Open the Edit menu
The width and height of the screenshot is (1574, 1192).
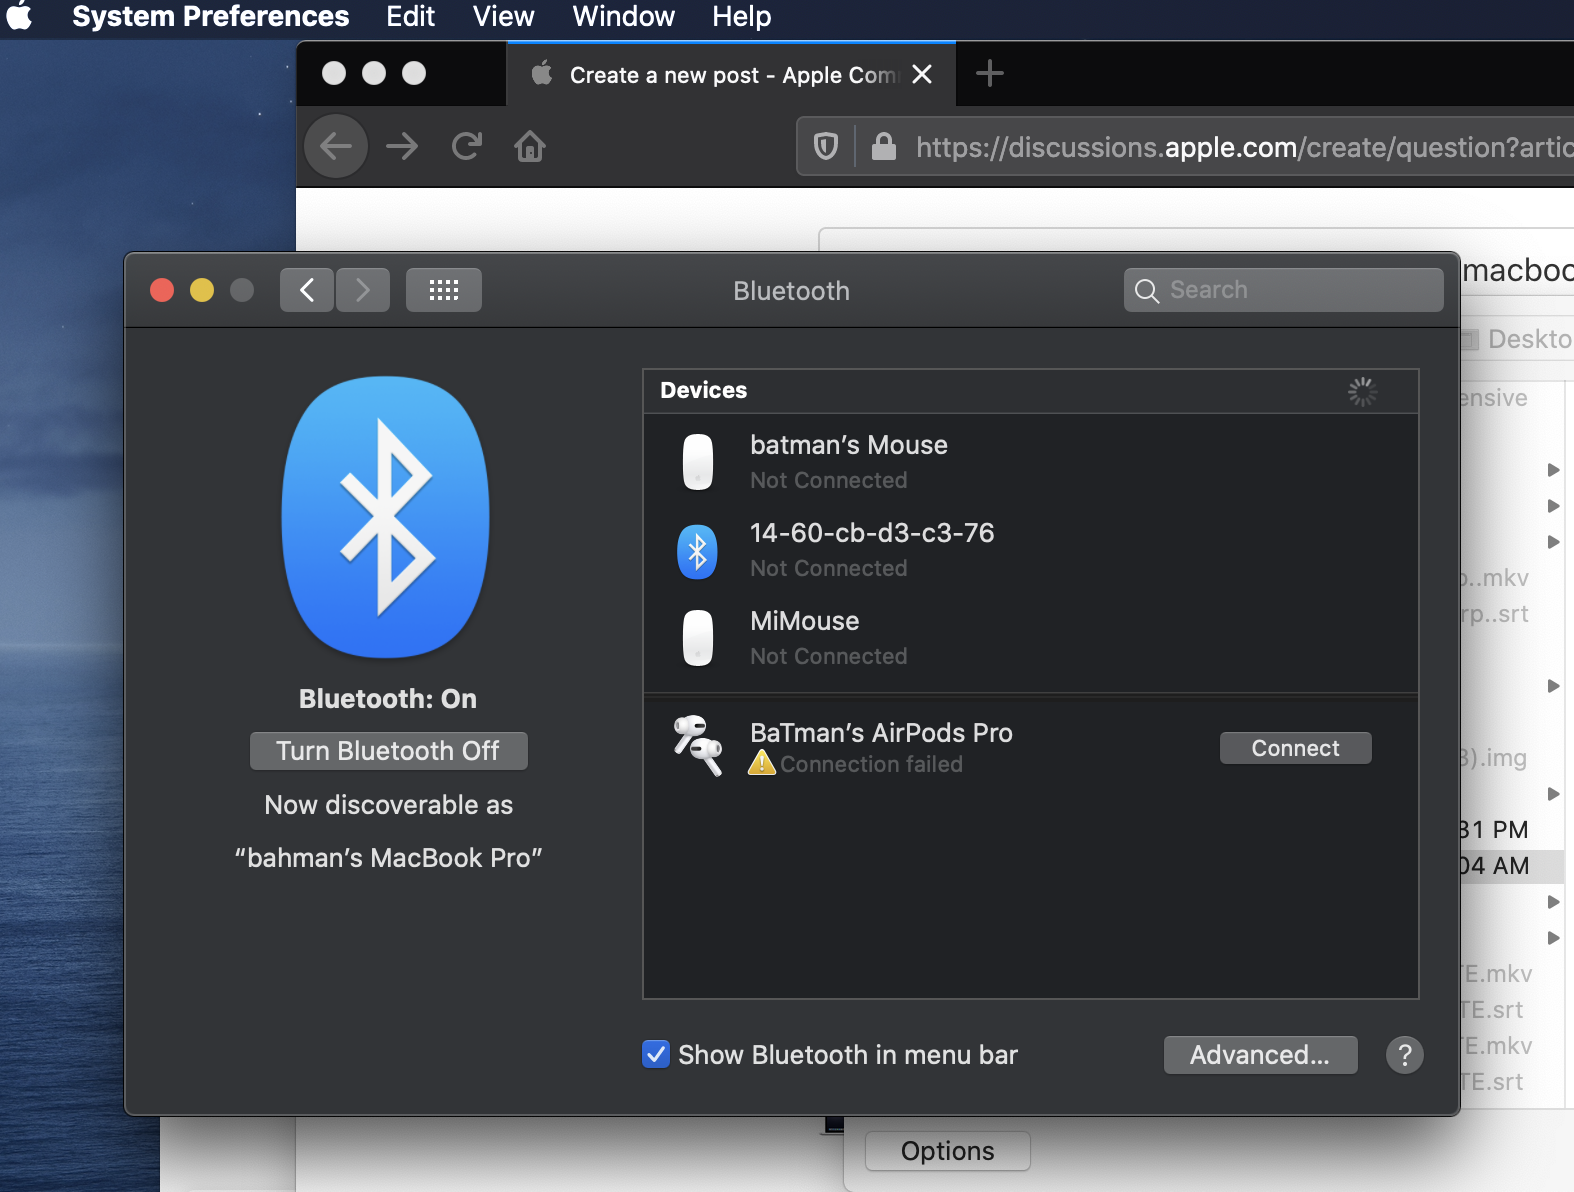click(x=410, y=16)
